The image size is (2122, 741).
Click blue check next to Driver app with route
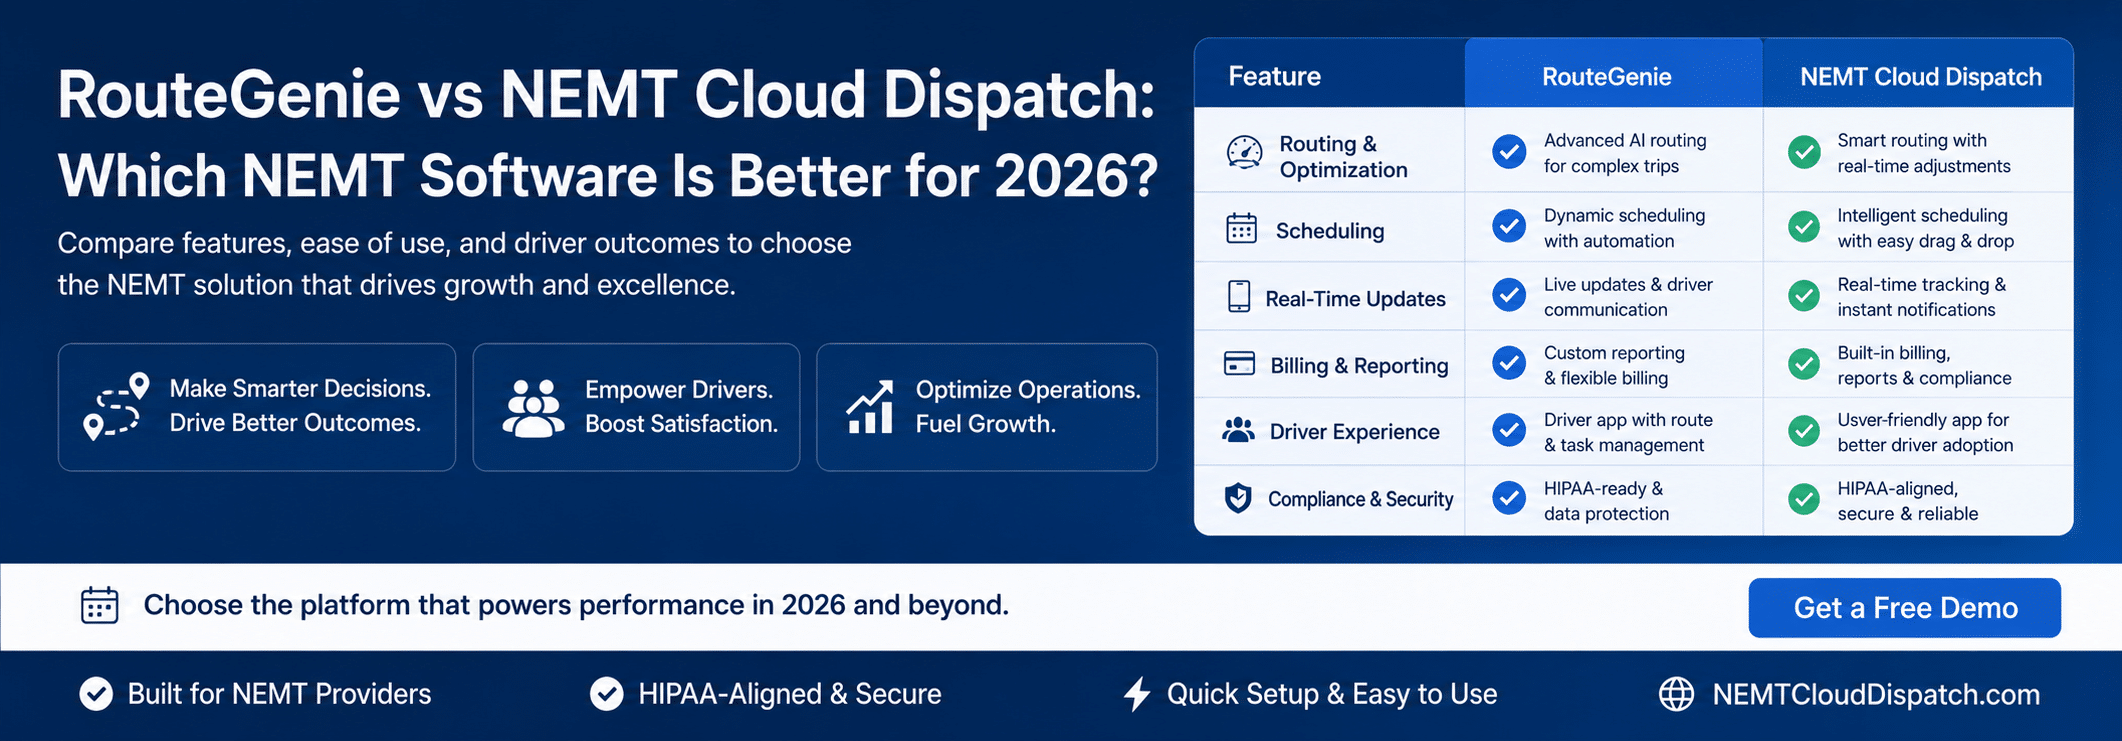(1509, 431)
